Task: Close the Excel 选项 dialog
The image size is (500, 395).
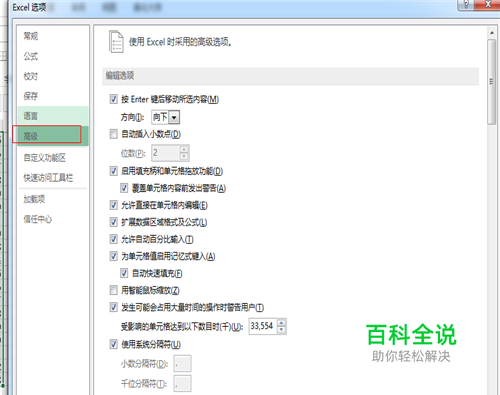Action: [x=487, y=5]
